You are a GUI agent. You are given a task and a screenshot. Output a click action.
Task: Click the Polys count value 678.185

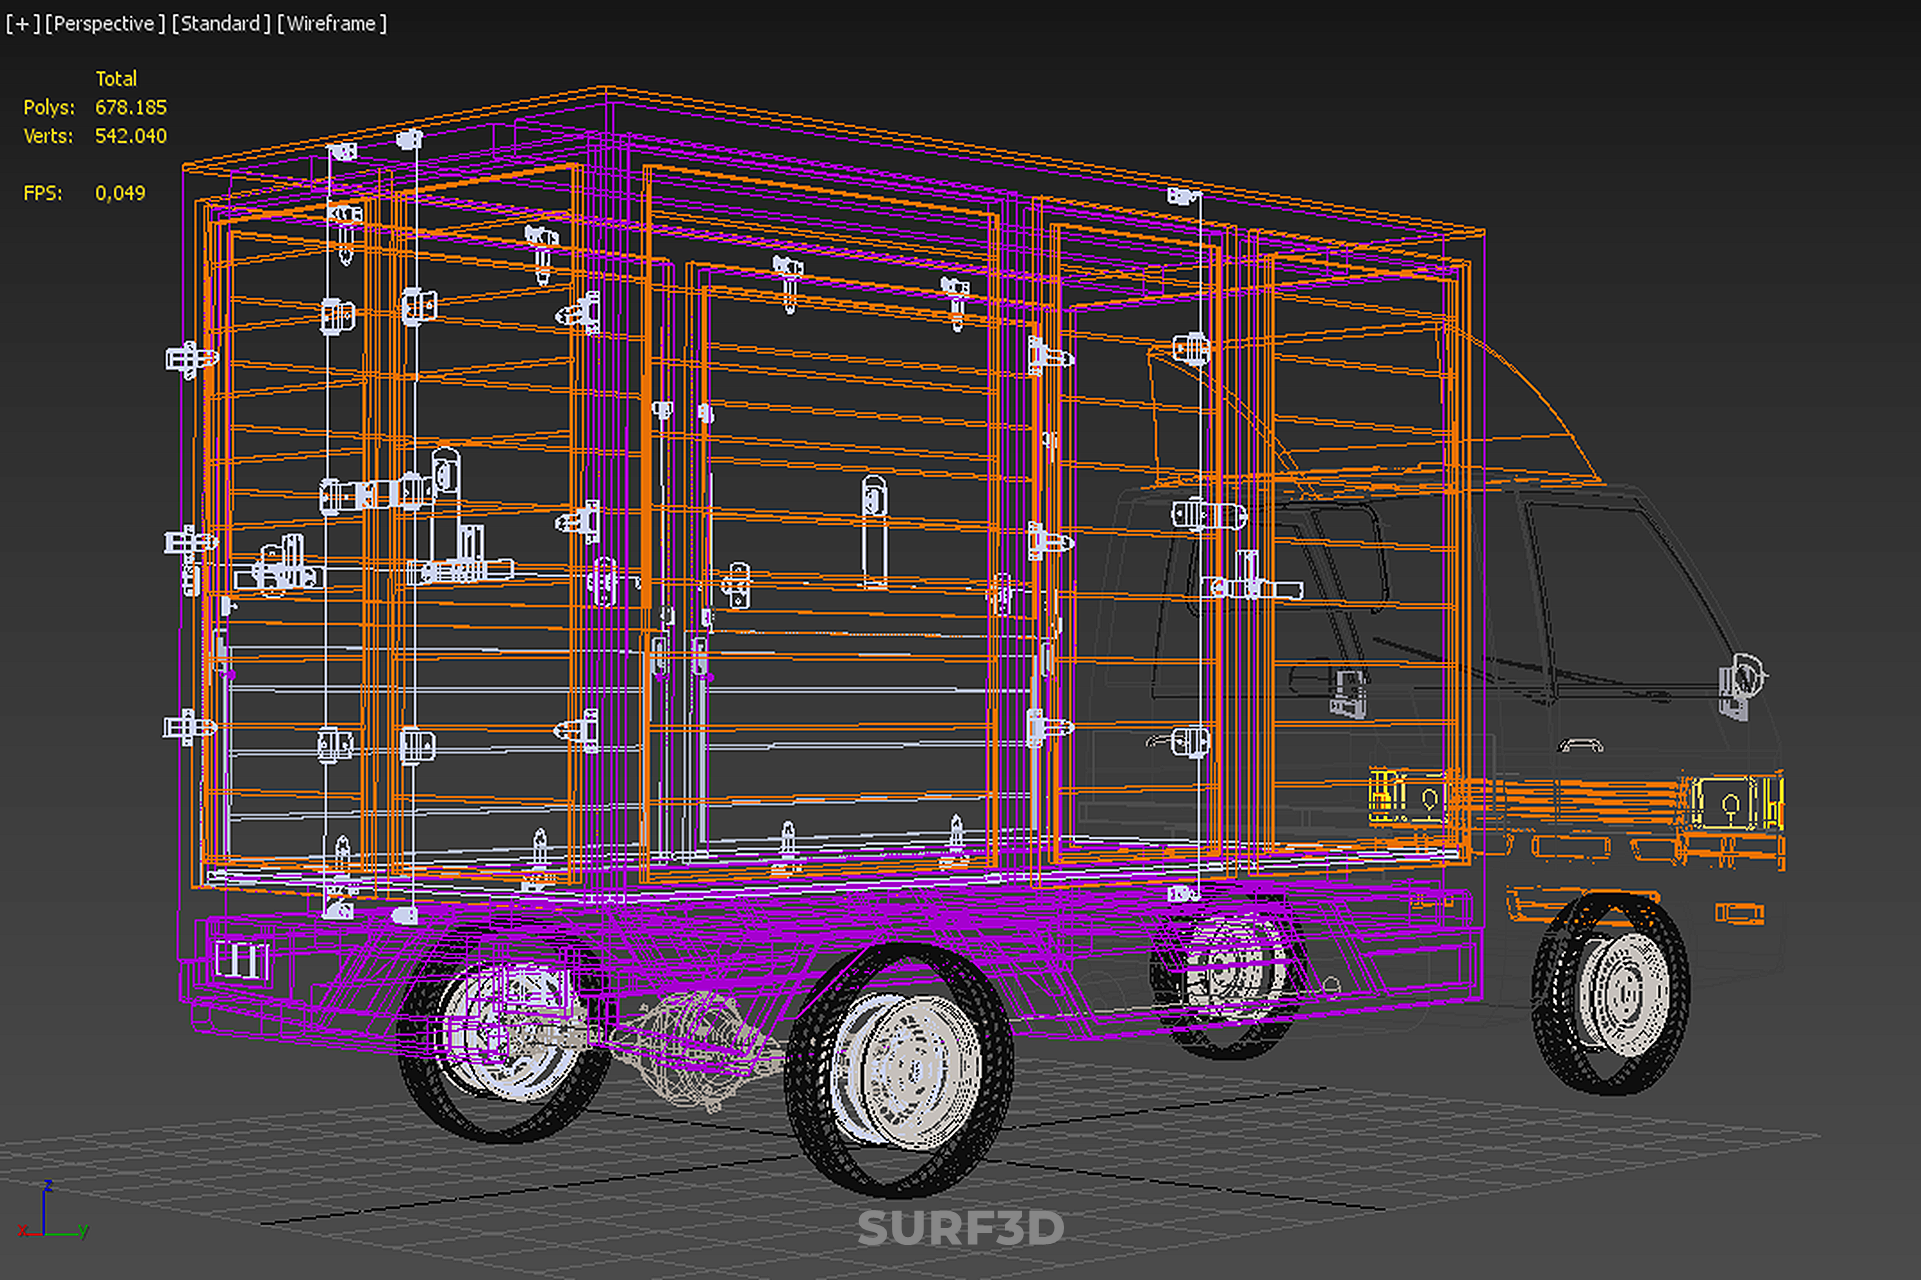click(x=131, y=107)
